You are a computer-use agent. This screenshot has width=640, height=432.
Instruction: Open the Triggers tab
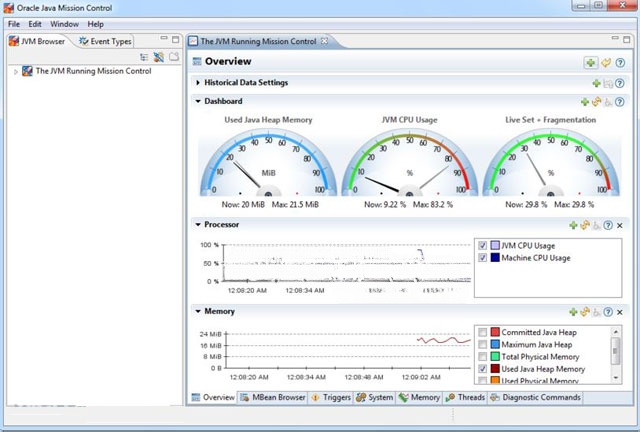pyautogui.click(x=331, y=397)
